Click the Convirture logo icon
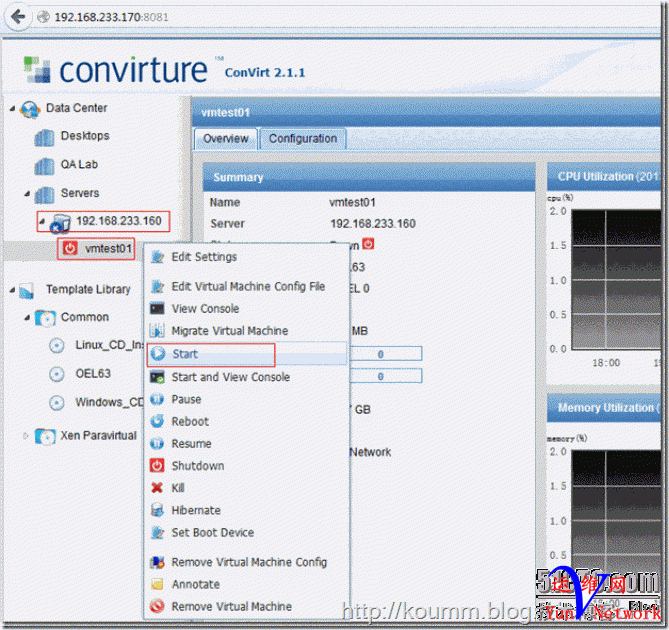This screenshot has height=630, width=669. click(x=37, y=70)
